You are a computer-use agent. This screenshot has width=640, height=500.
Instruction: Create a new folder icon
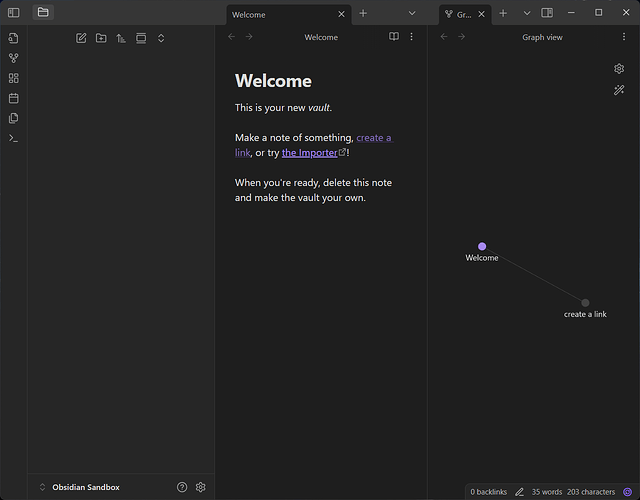(x=101, y=38)
